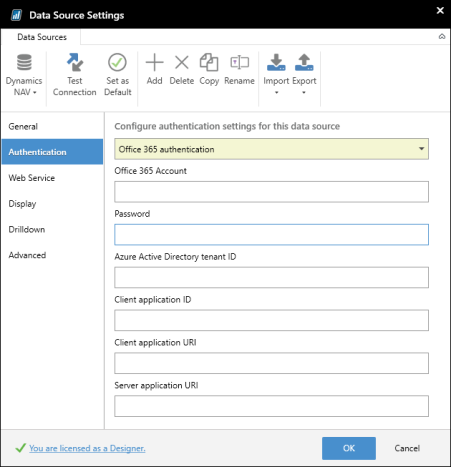
Task: Open the licensed as a Designer link
Action: pos(87,448)
